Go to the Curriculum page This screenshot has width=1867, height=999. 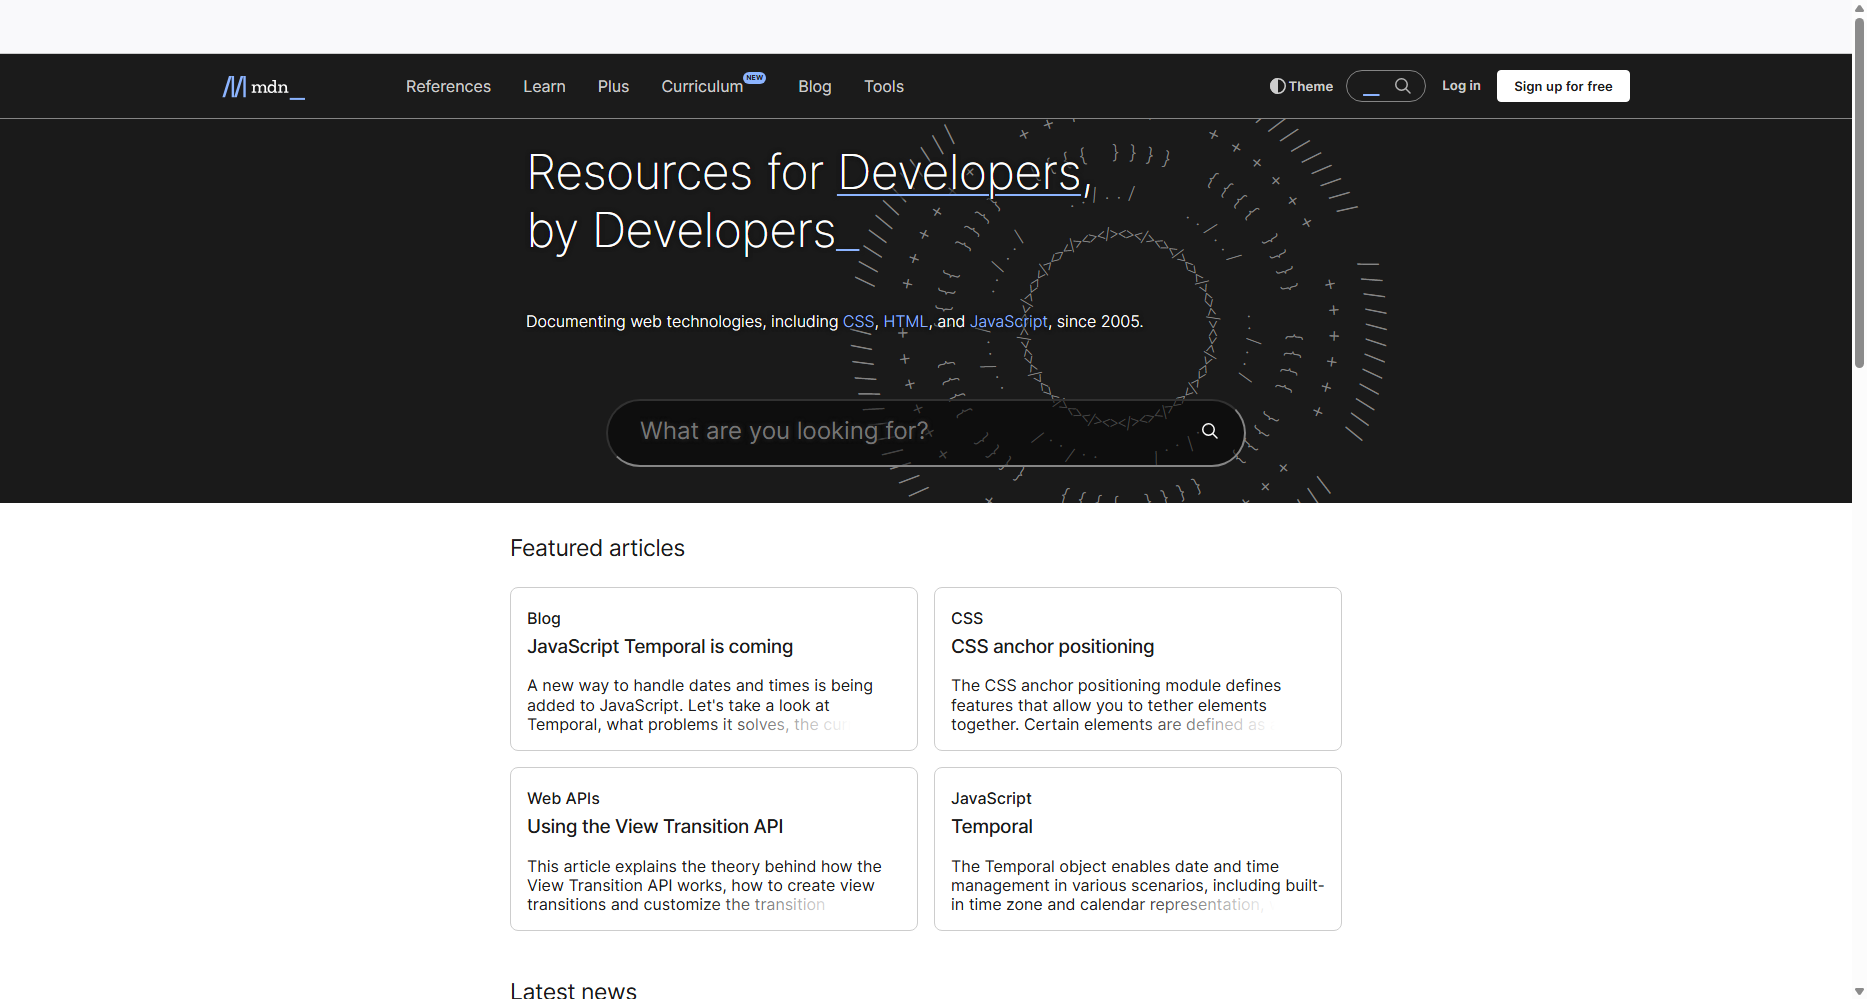tap(702, 86)
